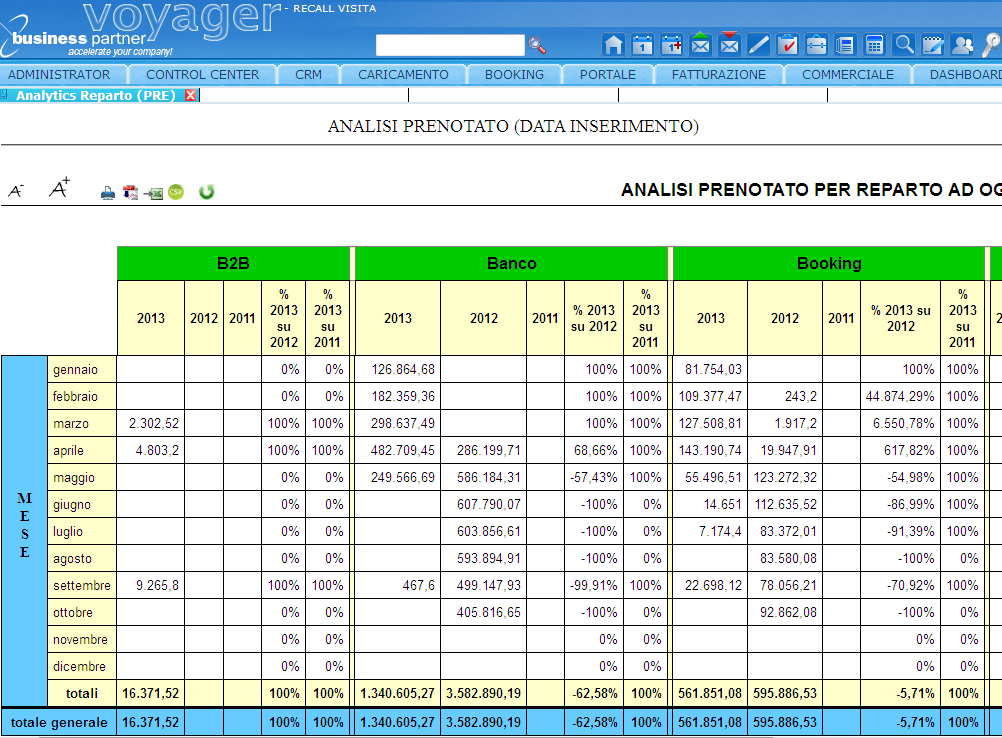
Task: Open the newspaper documents icon
Action: (x=845, y=45)
